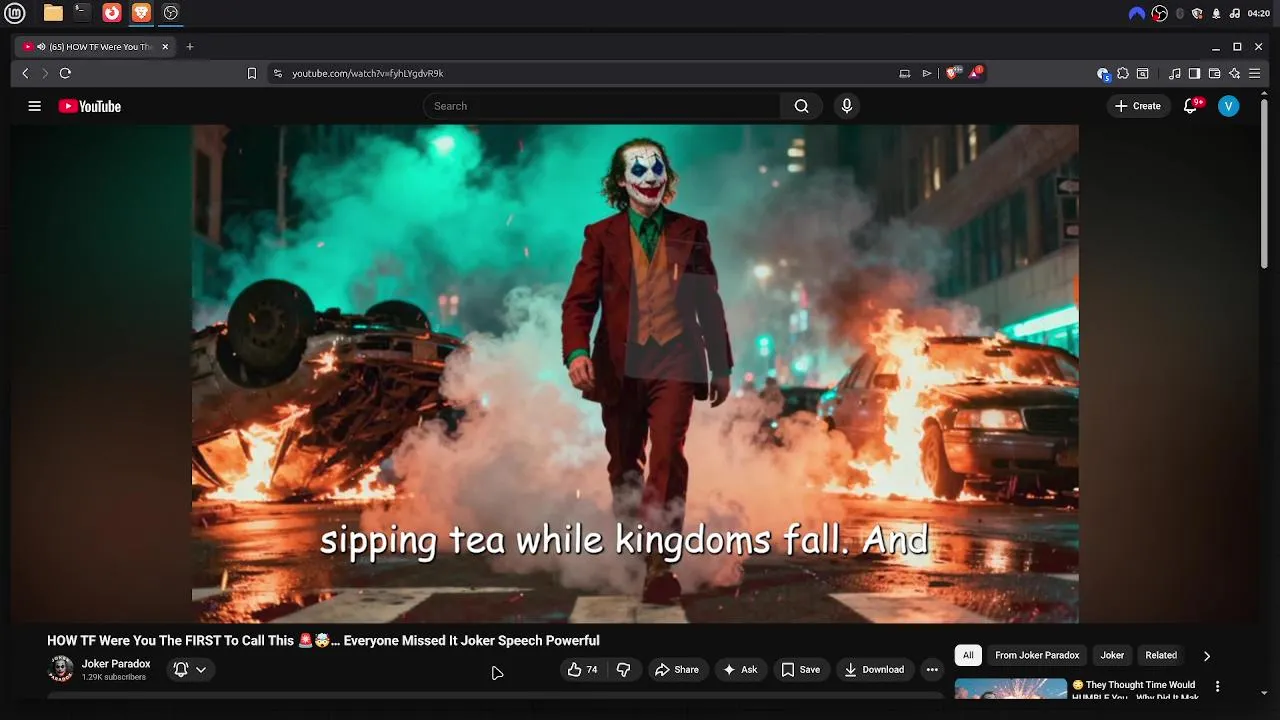1280x720 pixels.
Task: Like the video with thumbs up
Action: point(583,670)
